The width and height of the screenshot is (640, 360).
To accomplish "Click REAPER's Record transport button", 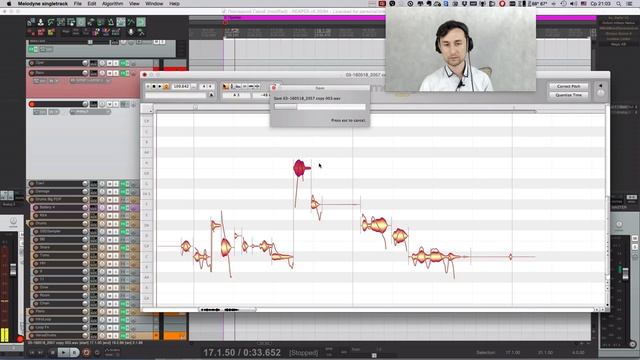I will coord(86,352).
